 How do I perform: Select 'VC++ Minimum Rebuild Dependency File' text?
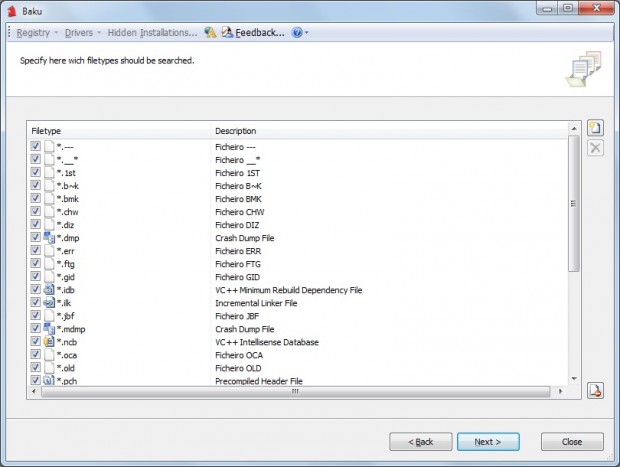289,290
